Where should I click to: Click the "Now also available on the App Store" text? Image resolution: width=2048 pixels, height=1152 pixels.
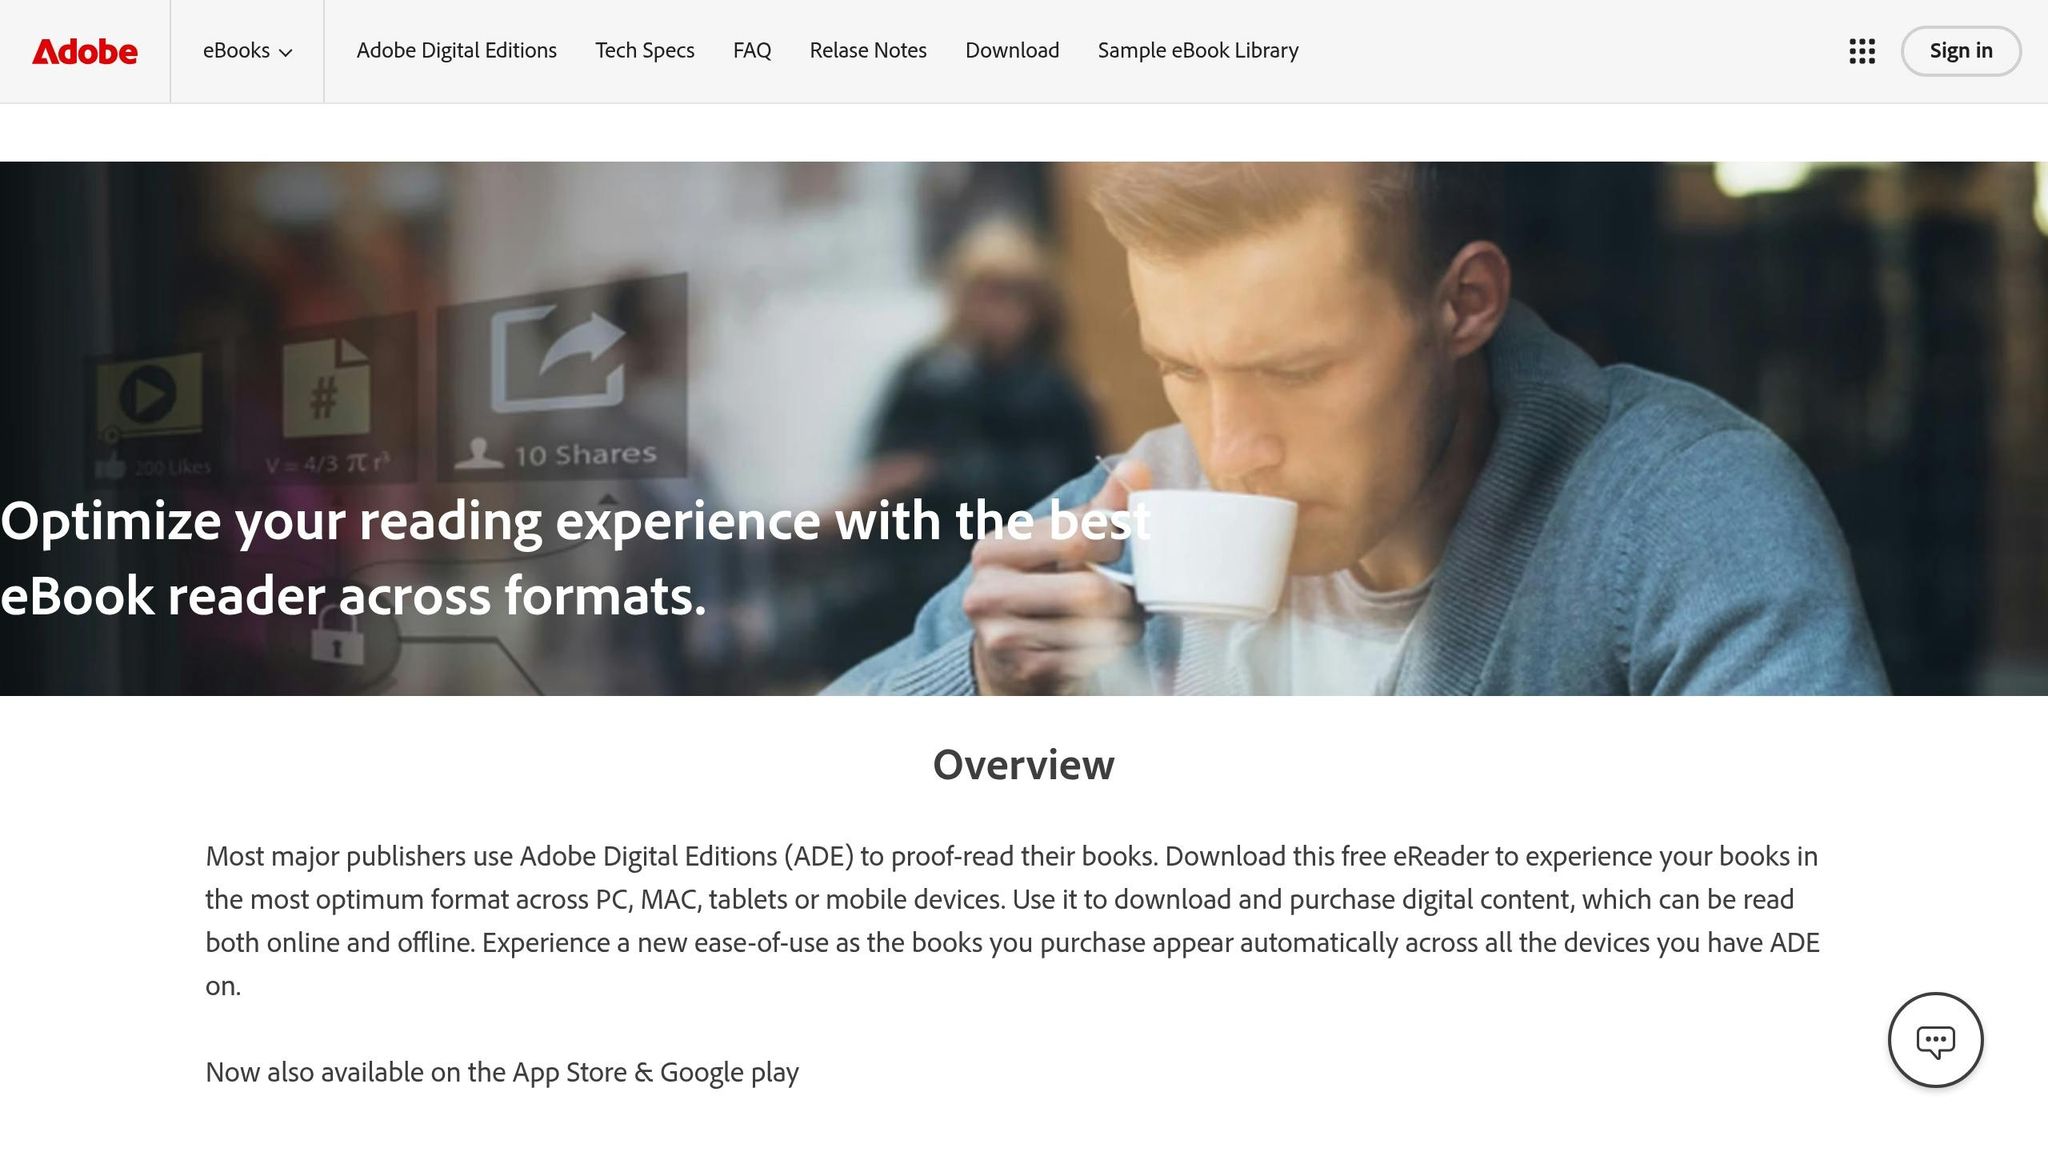(502, 1072)
